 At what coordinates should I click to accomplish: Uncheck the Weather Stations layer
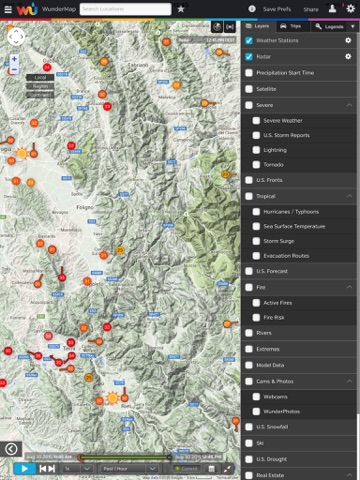[x=249, y=40]
